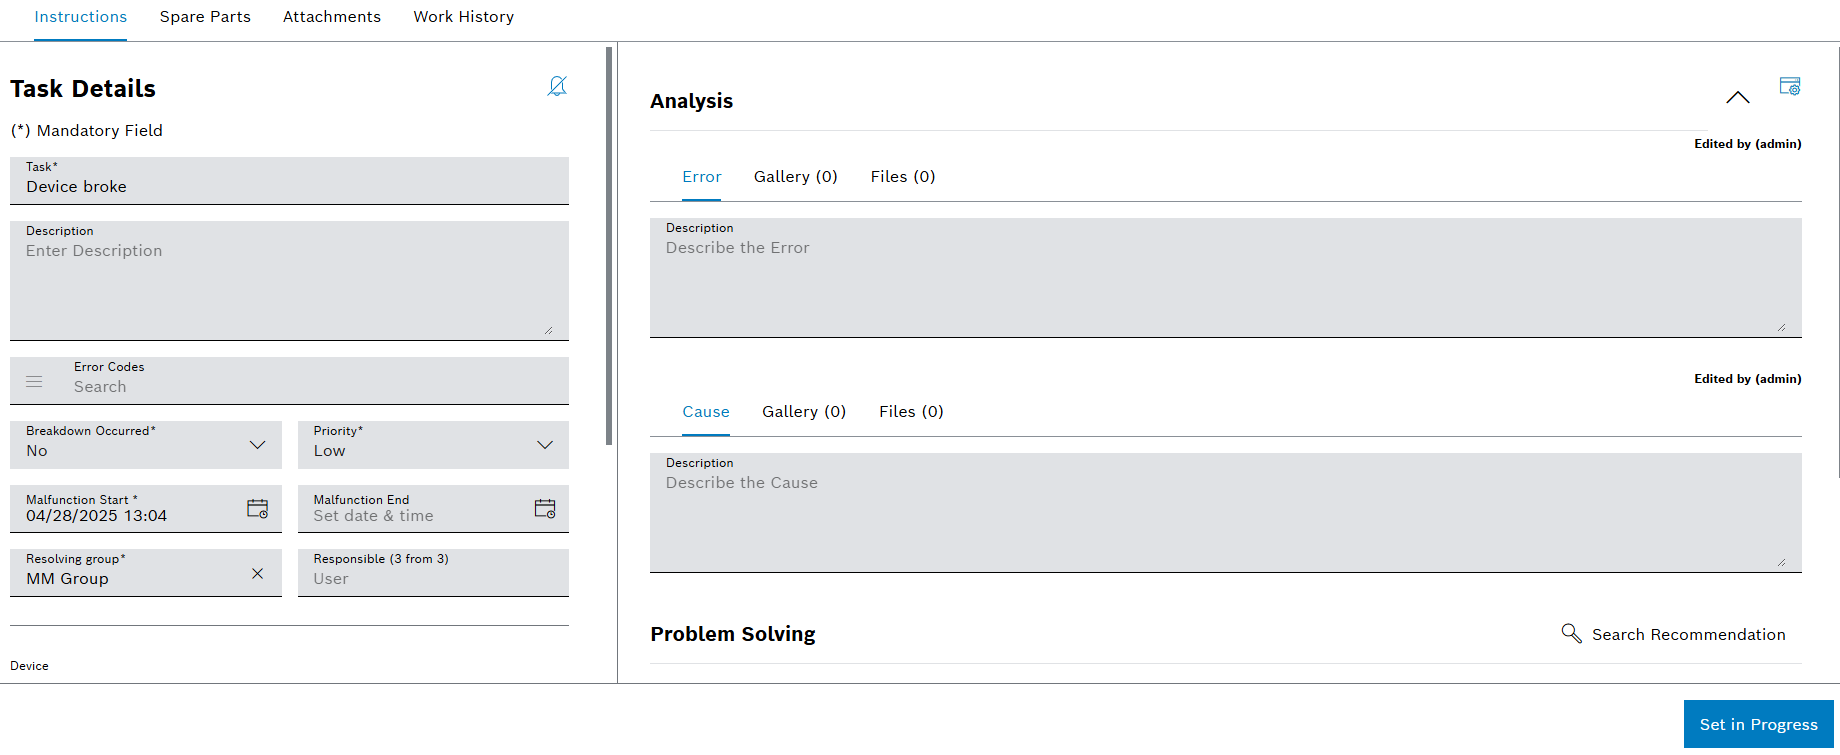This screenshot has height=755, width=1840.
Task: Click the Problem Solving heading
Action: tap(733, 634)
